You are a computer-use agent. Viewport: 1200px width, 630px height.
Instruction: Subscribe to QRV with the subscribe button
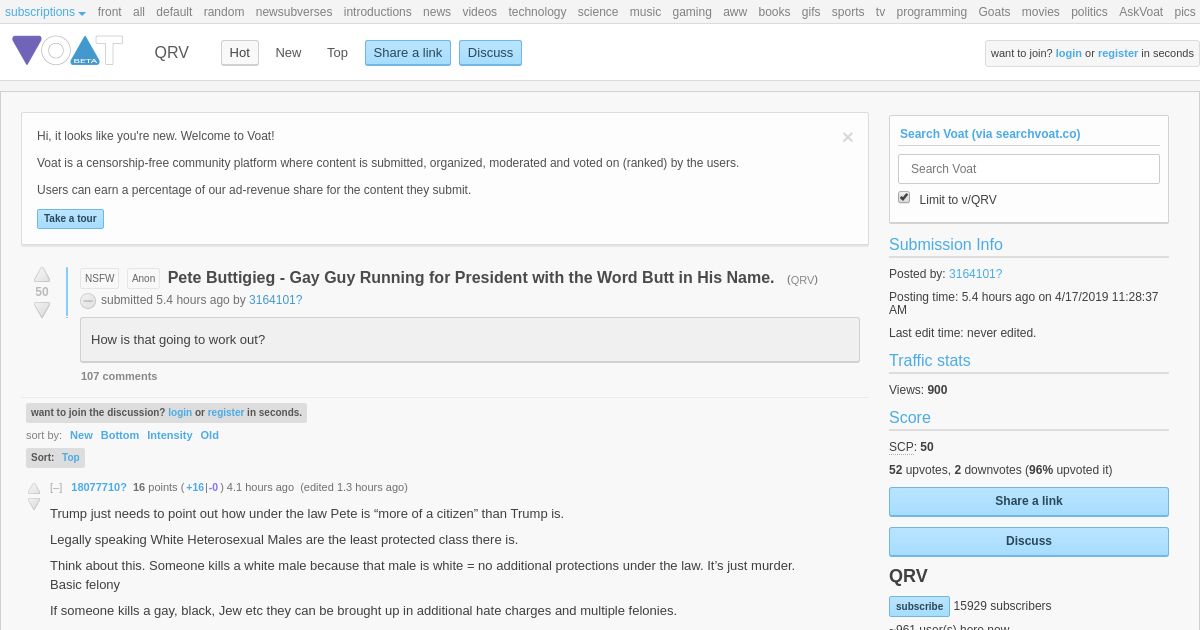tap(919, 606)
